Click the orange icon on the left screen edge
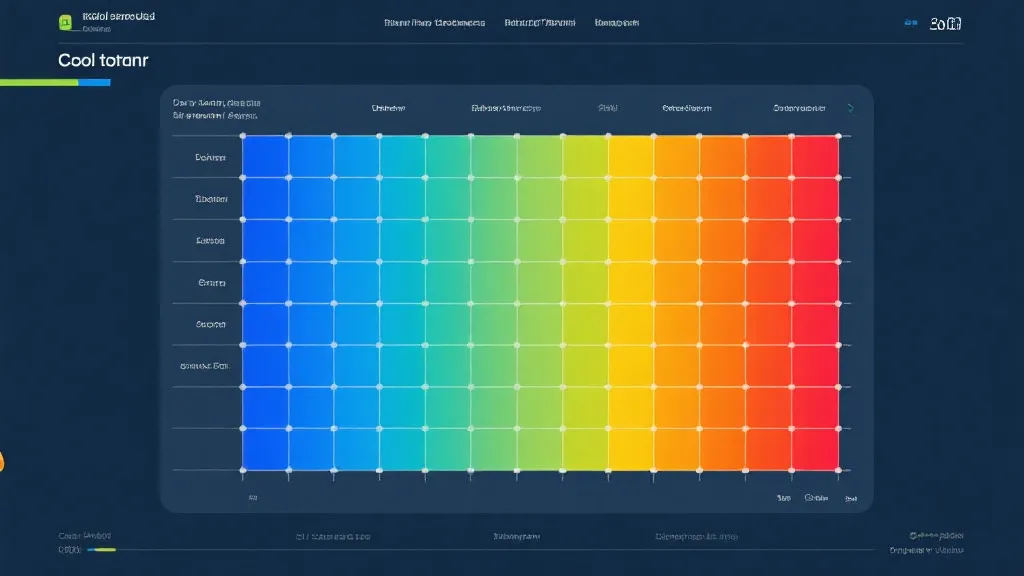Image resolution: width=1024 pixels, height=576 pixels. 2,461
